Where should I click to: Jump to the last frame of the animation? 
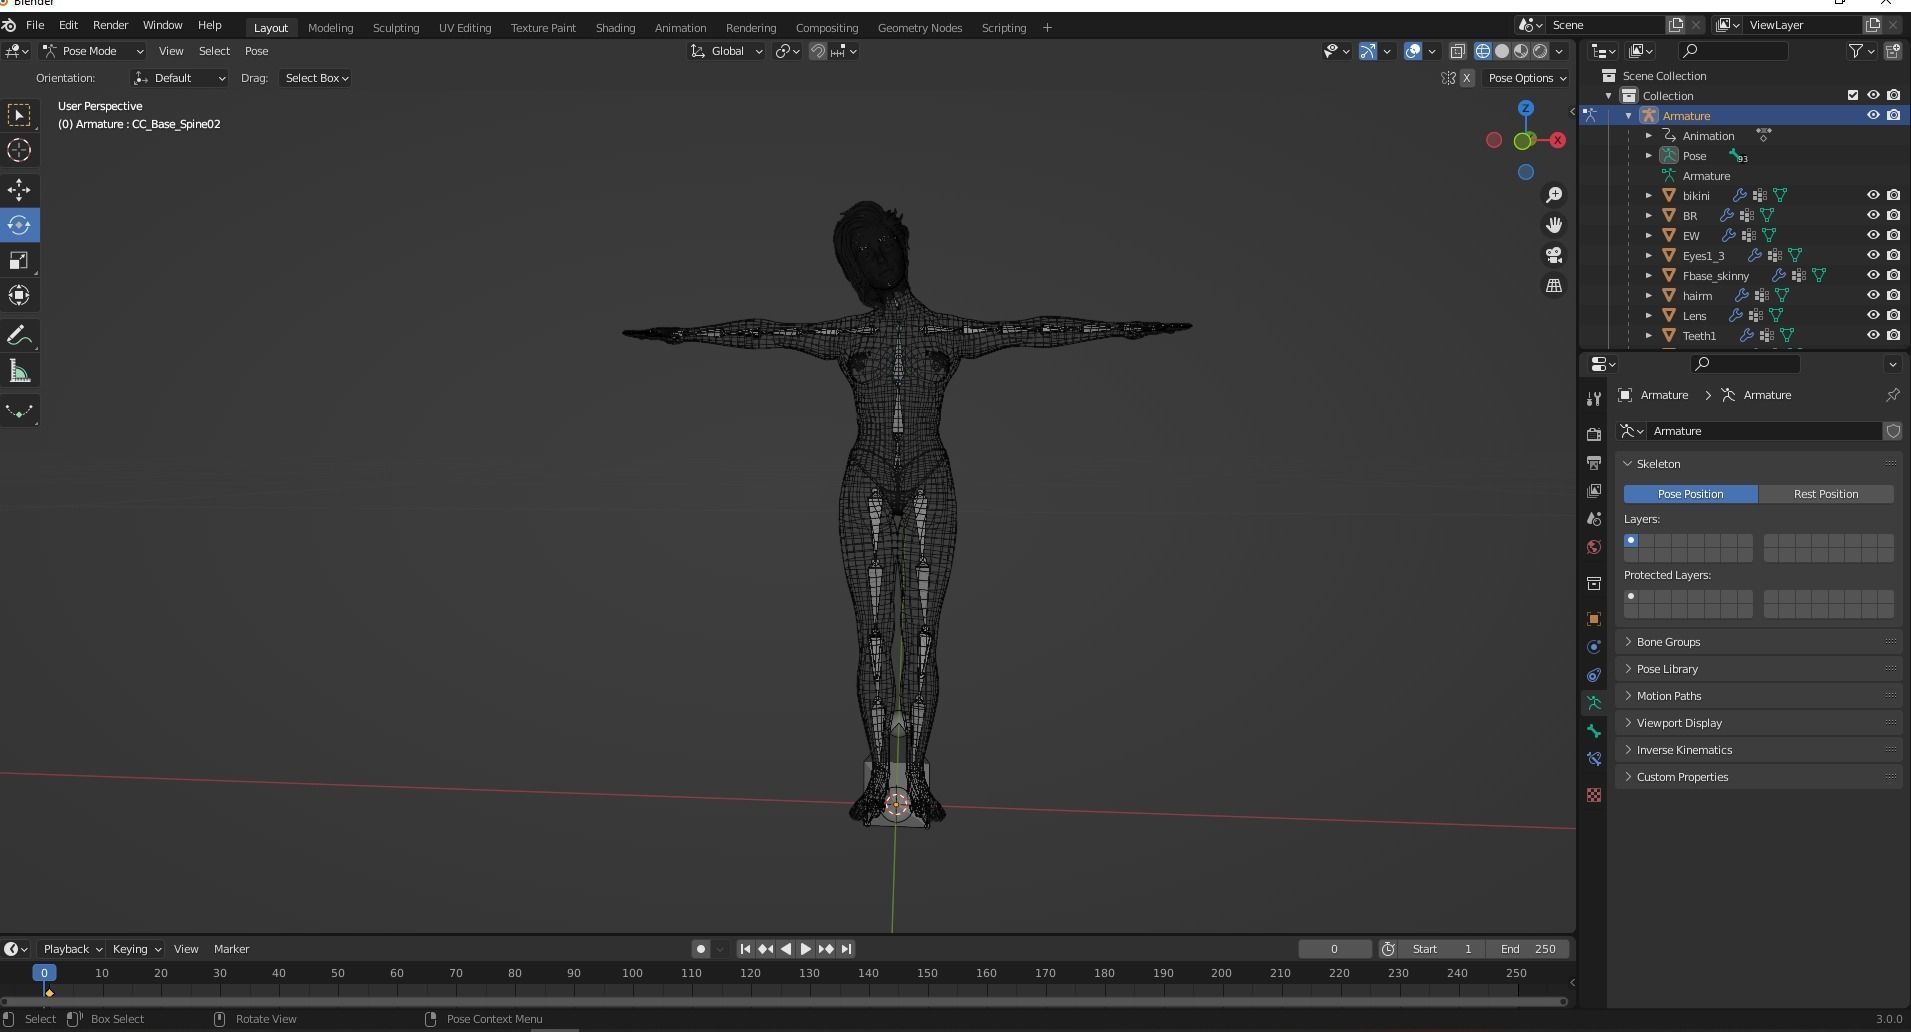(x=846, y=949)
